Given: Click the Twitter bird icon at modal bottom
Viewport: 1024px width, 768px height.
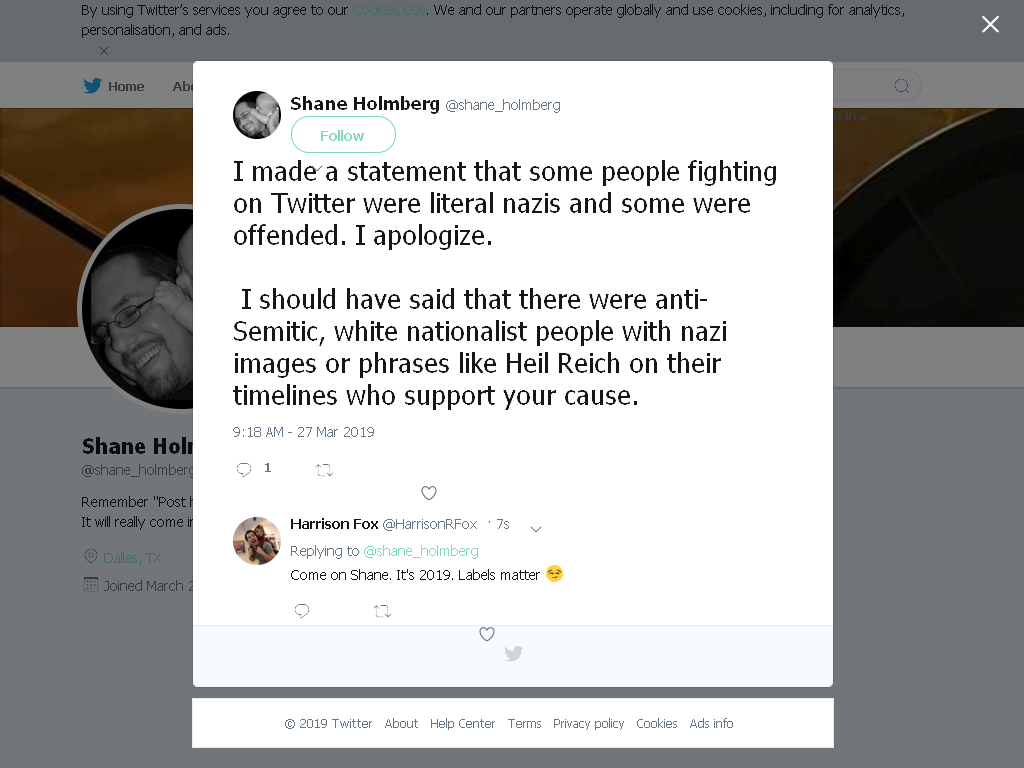Looking at the screenshot, I should pos(513,653).
